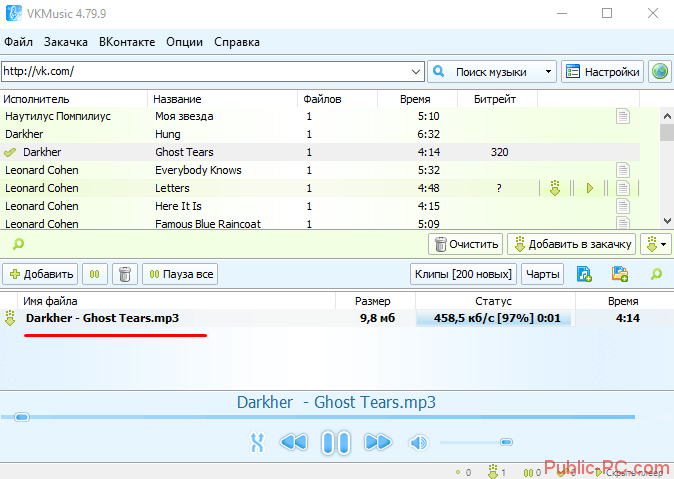Select the Наутилус Помпилиус row
674x479 pixels.
tap(320, 116)
